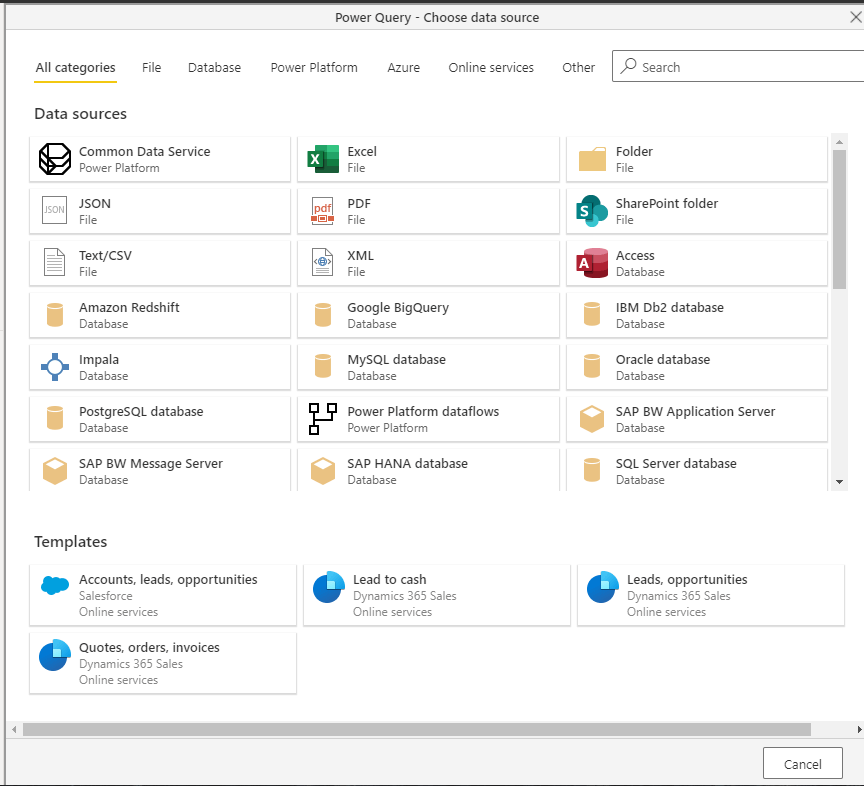Click the horizontal scrollbar right arrow
This screenshot has height=786, width=864.
coord(858,729)
